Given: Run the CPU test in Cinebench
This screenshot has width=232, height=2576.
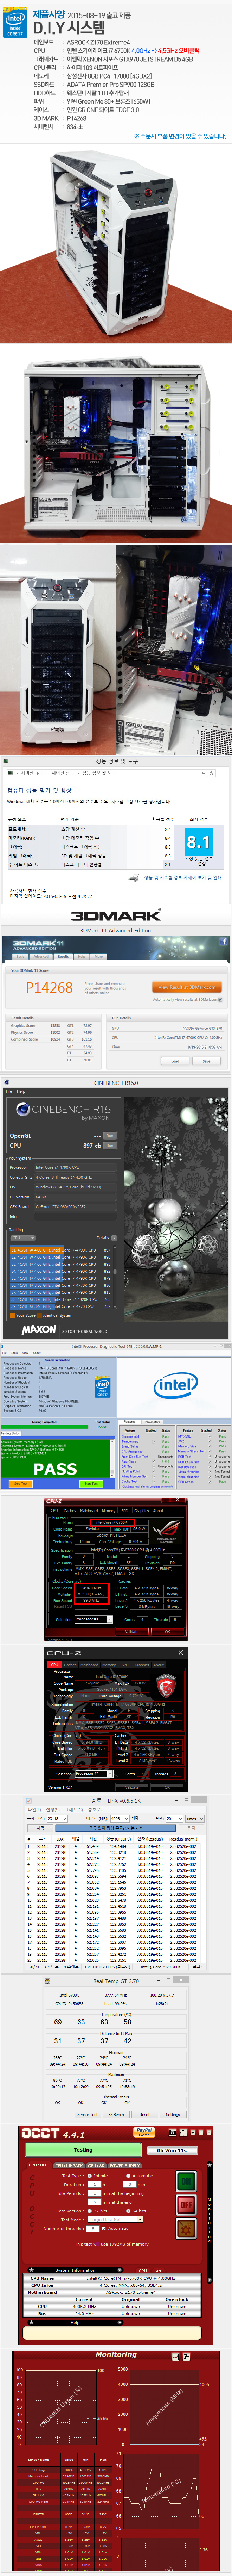Looking at the screenshot, I should pyautogui.click(x=110, y=1145).
